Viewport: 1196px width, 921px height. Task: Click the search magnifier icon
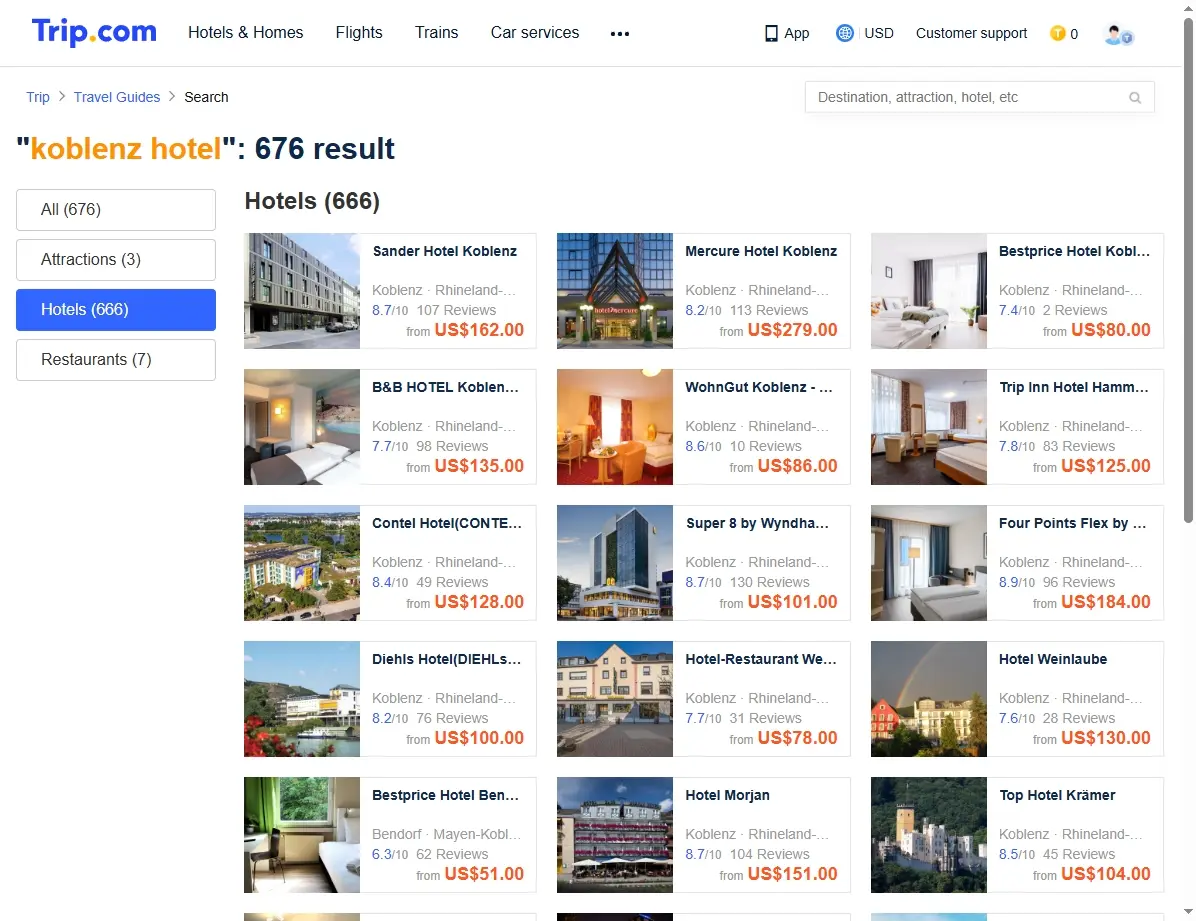tap(1135, 98)
